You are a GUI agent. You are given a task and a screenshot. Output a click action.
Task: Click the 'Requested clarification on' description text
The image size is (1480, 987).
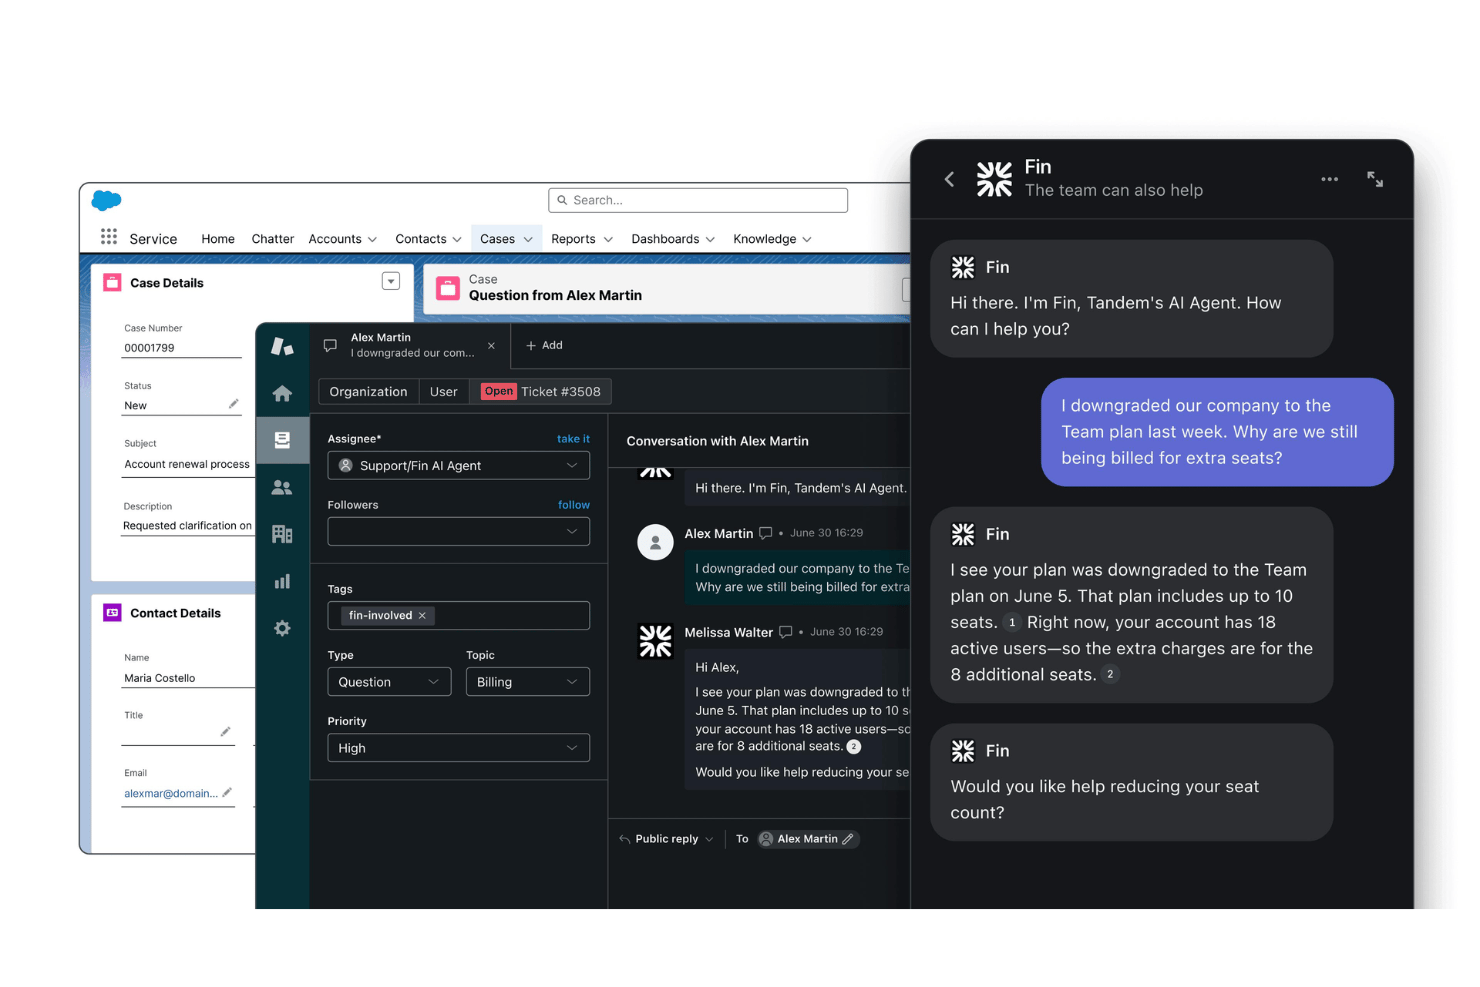point(187,526)
